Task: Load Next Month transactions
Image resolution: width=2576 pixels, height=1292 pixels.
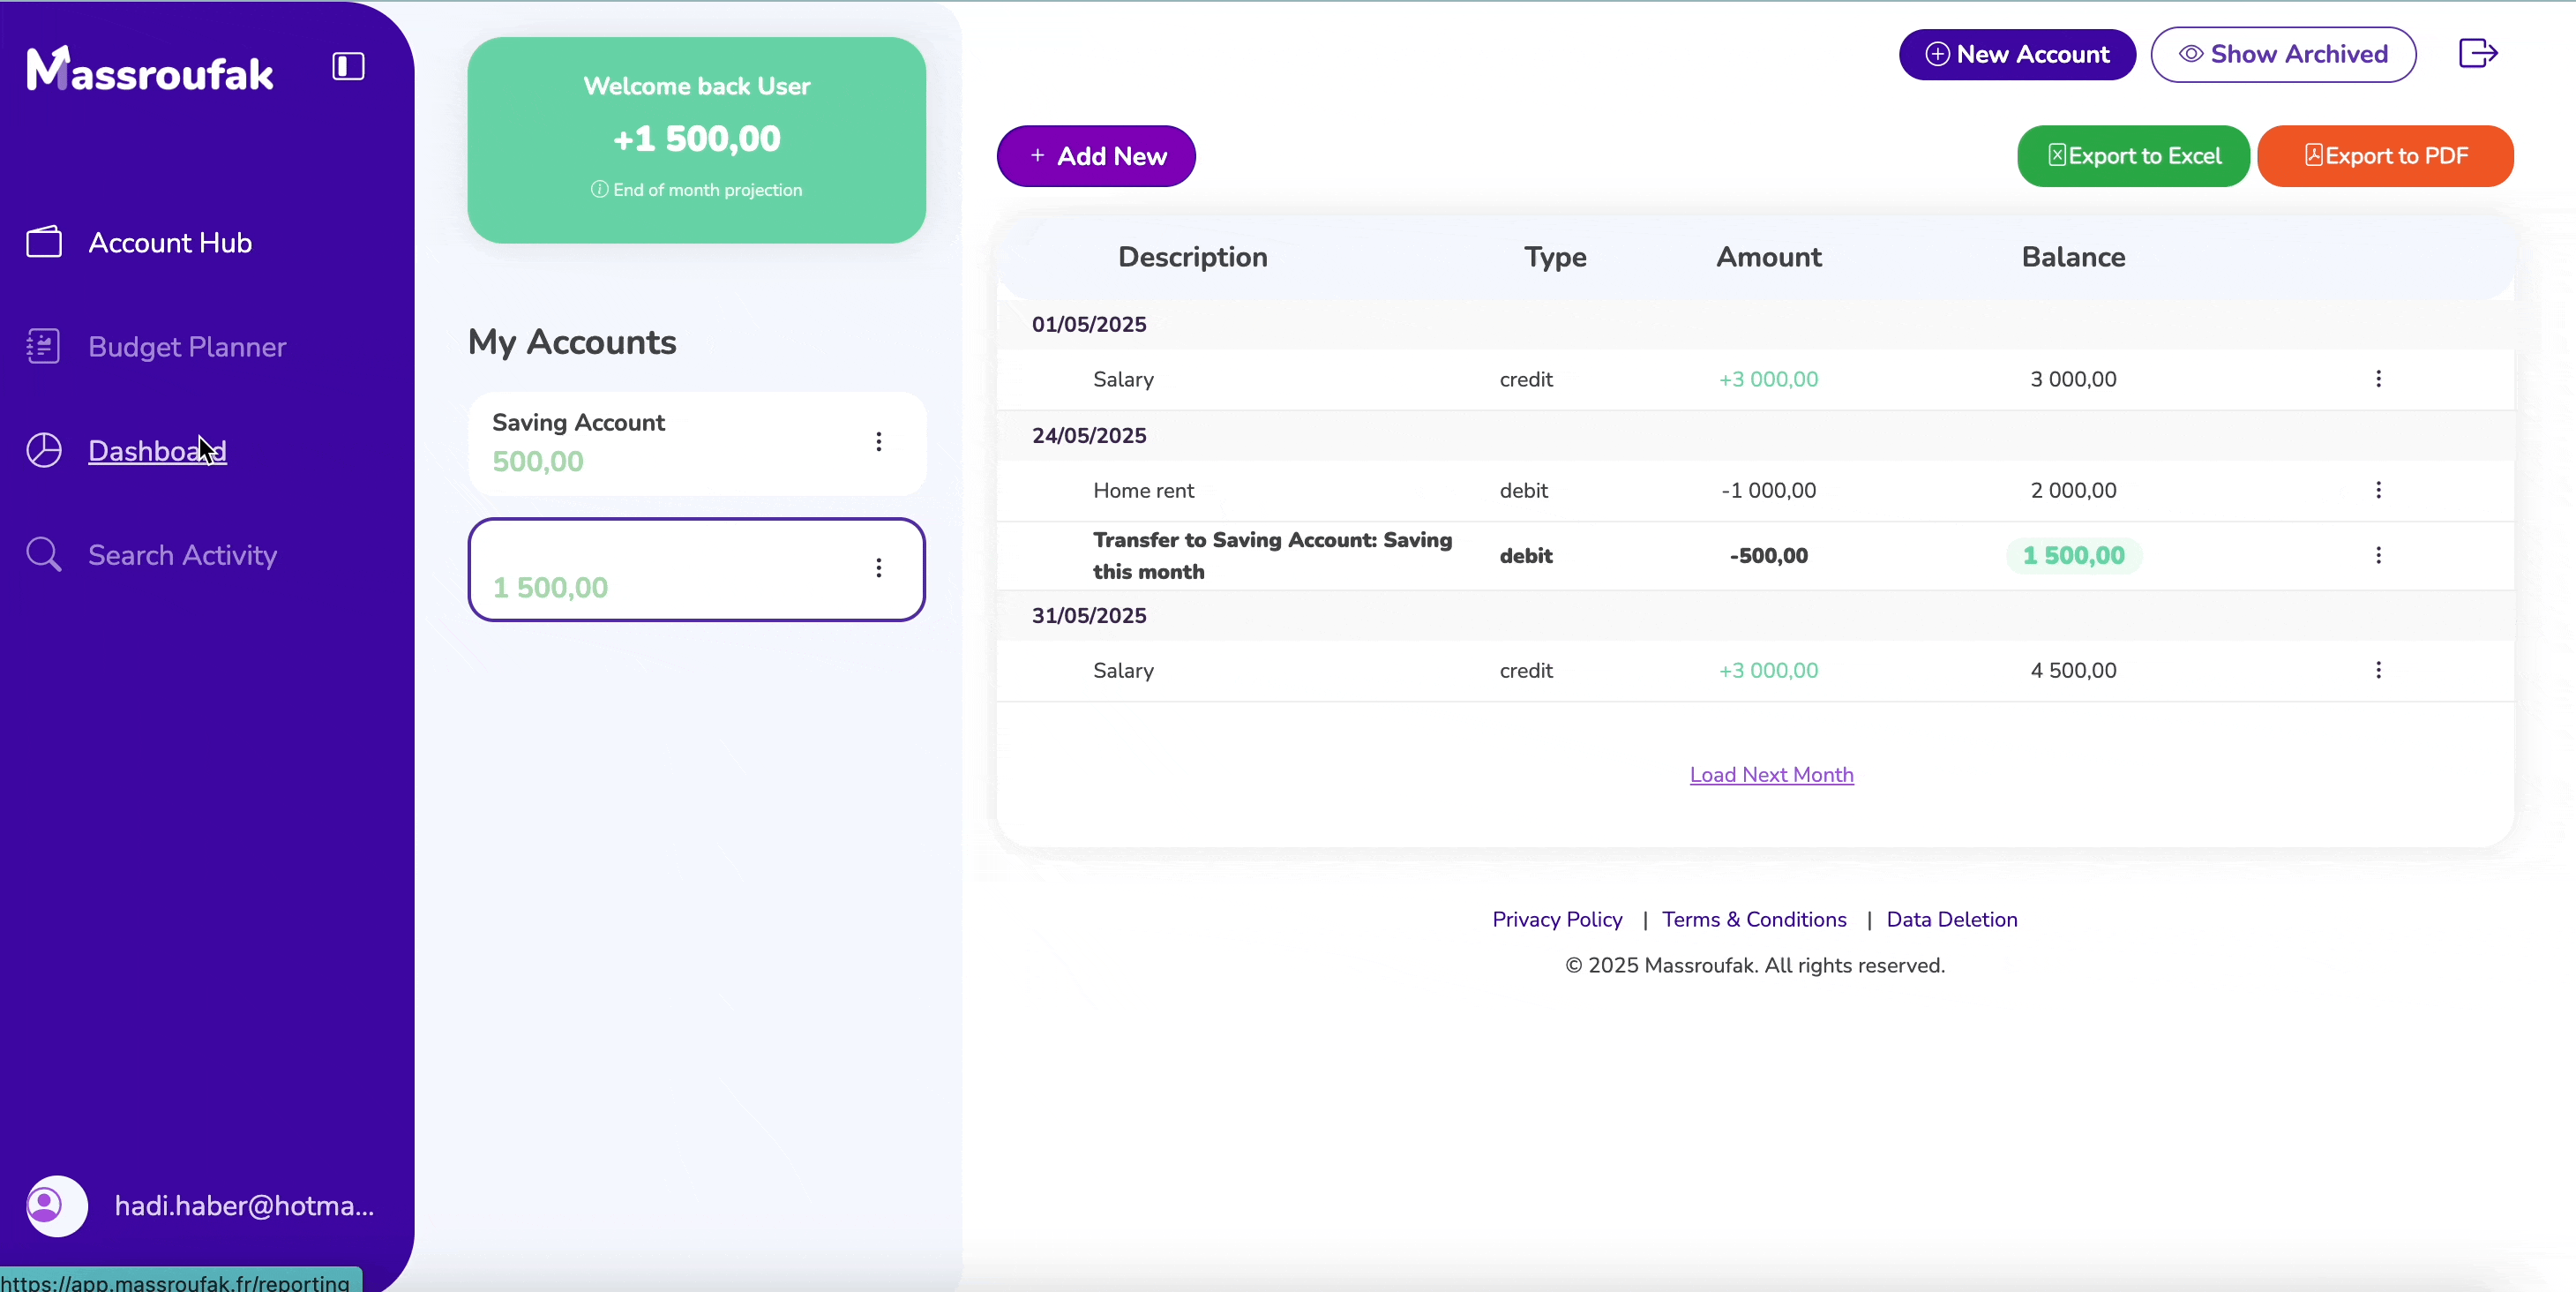Action: coord(1770,774)
